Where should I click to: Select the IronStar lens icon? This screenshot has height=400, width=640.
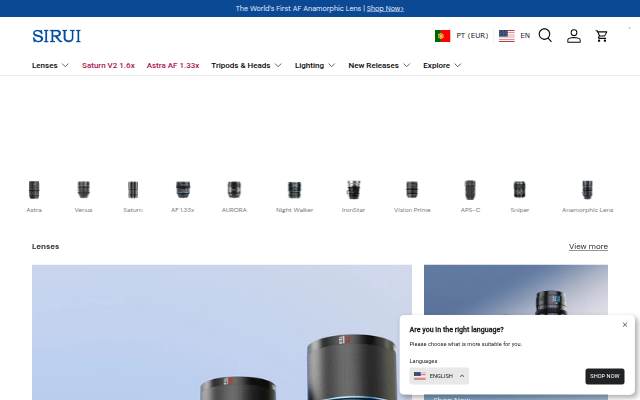(x=353, y=190)
